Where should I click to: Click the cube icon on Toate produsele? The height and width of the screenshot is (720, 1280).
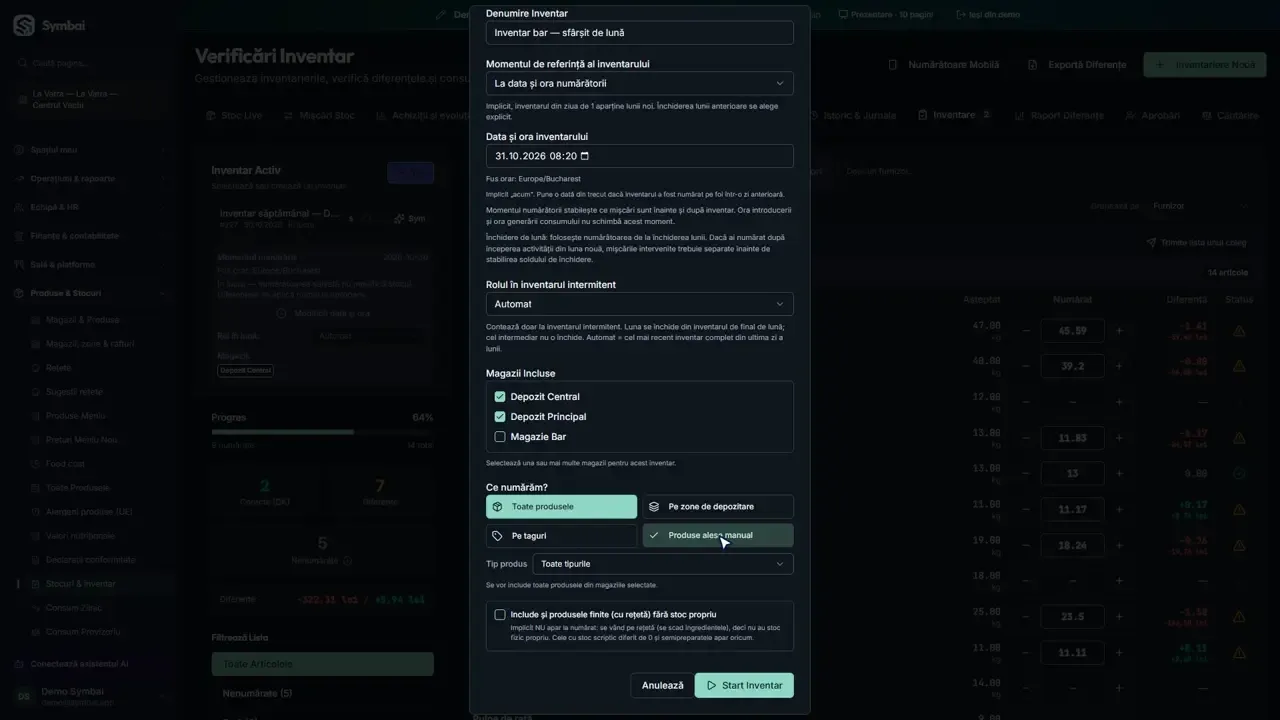click(x=497, y=507)
